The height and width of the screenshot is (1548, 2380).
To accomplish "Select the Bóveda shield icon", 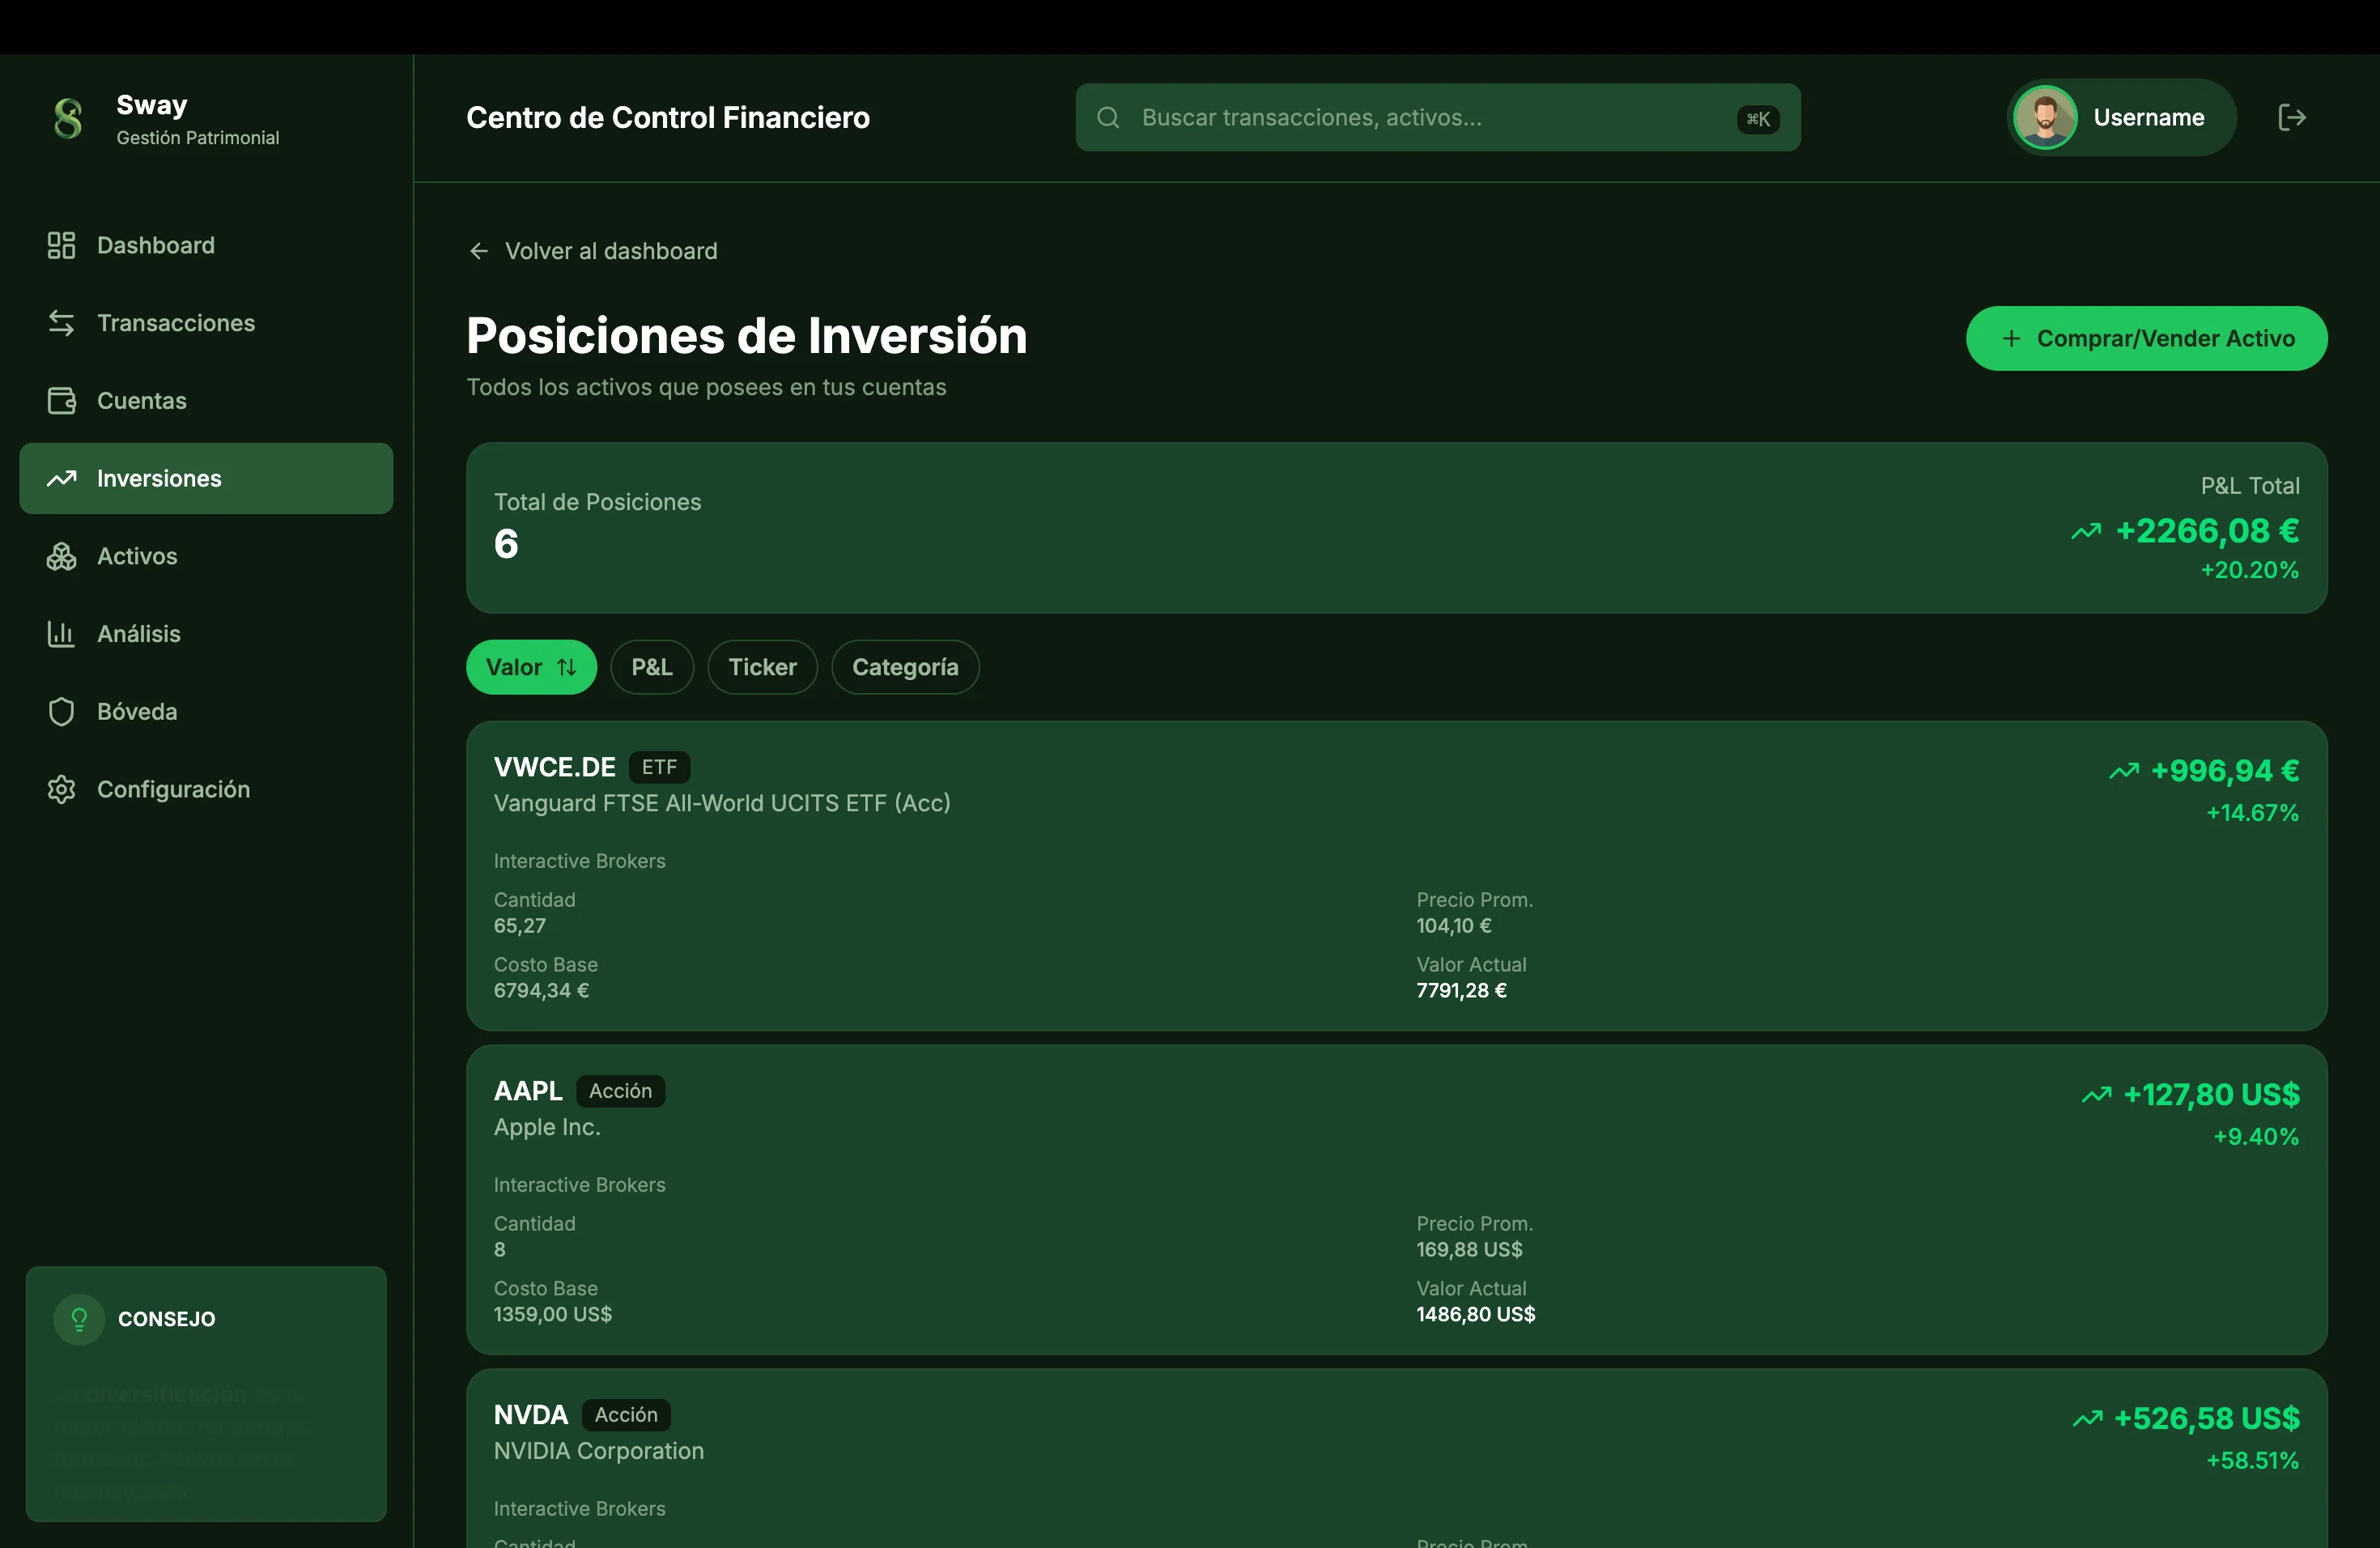I will coord(61,711).
